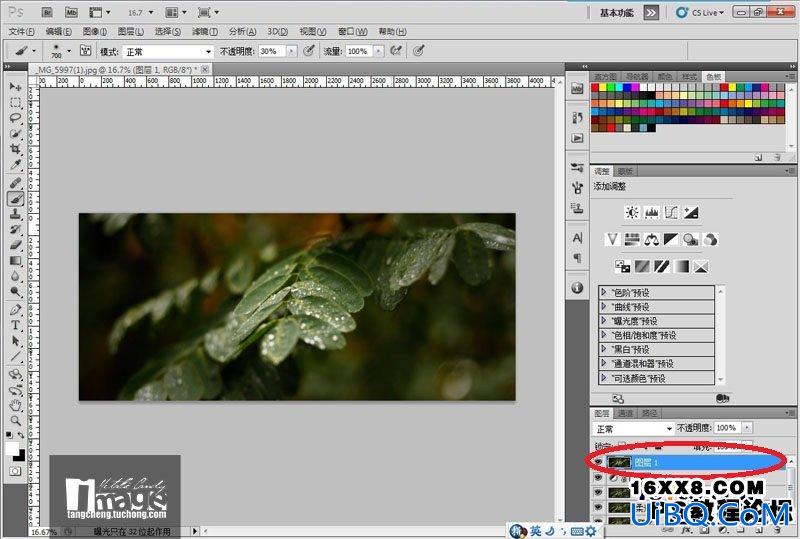800x539 pixels.
Task: Select the Gradient tool
Action: 15,261
